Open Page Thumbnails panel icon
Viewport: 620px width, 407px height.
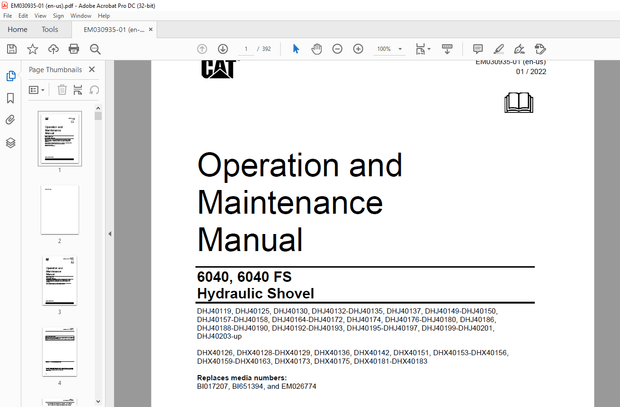coord(11,76)
